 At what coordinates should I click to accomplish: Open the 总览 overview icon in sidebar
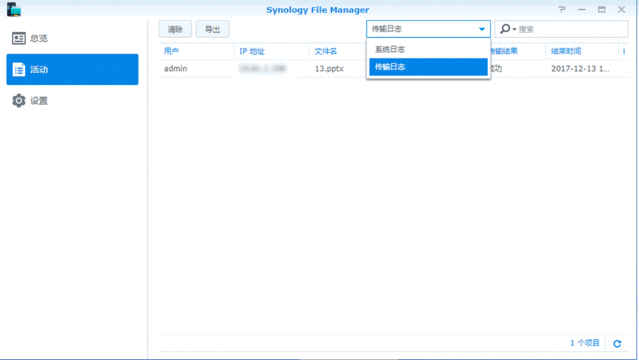[19, 38]
